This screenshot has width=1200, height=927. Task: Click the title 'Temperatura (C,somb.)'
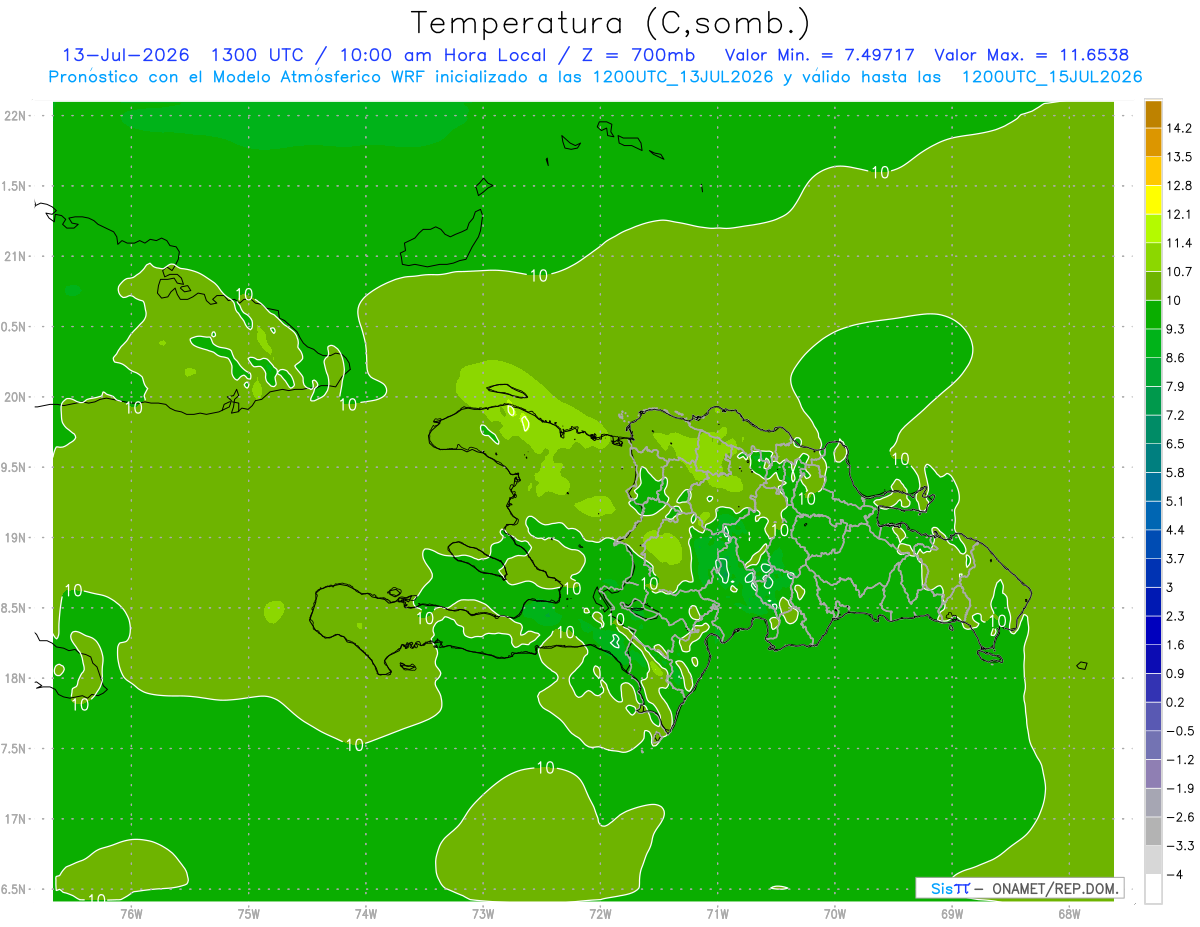click(x=611, y=23)
